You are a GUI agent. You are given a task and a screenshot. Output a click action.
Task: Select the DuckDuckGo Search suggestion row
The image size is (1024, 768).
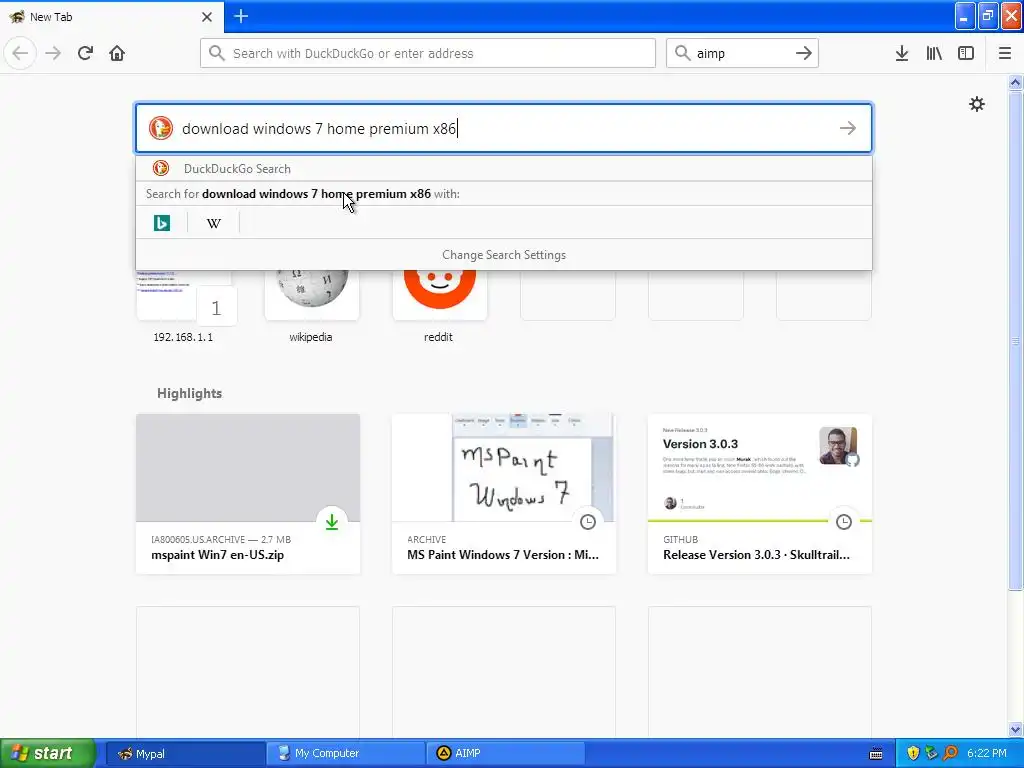pyautogui.click(x=504, y=168)
